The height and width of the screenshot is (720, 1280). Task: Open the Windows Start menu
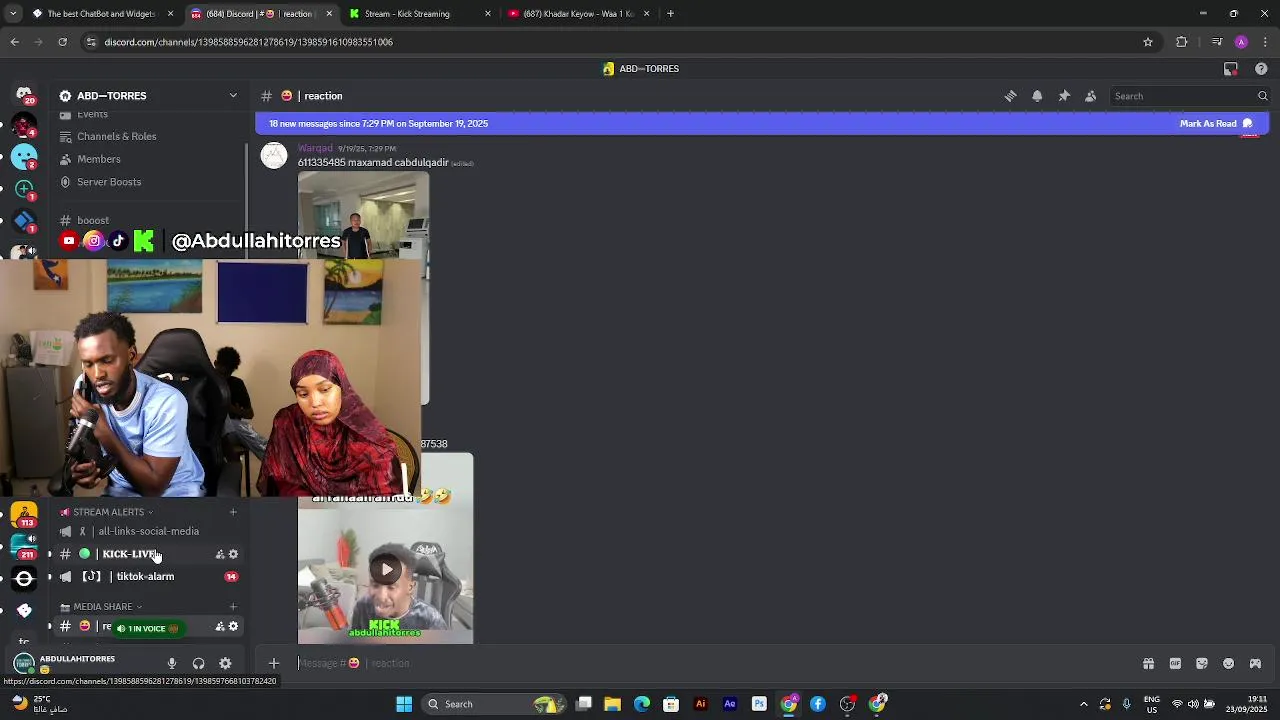tap(404, 704)
